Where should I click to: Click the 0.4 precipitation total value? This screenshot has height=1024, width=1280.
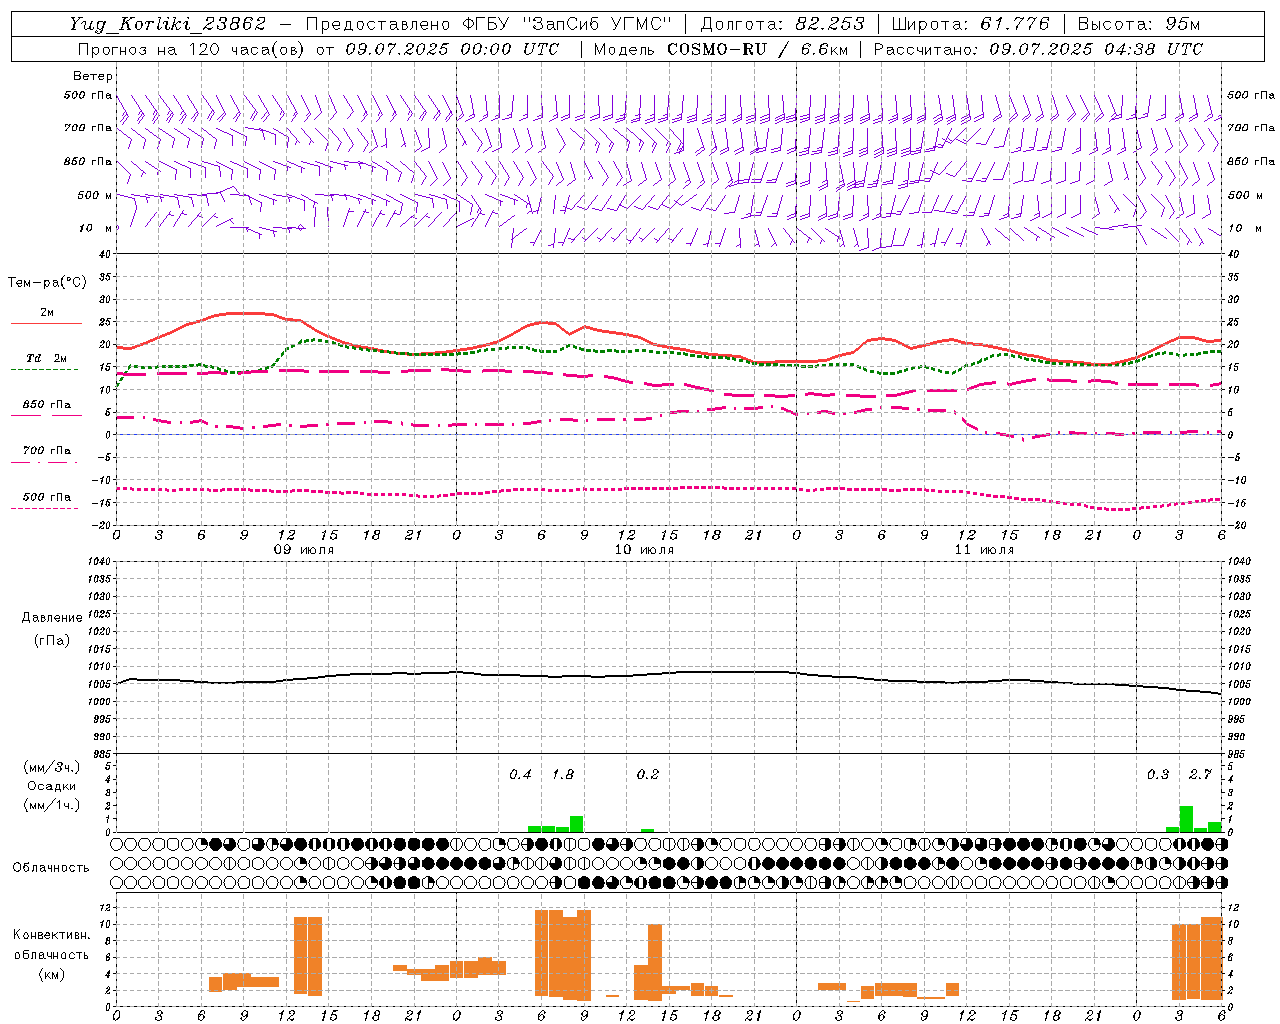coord(520,775)
